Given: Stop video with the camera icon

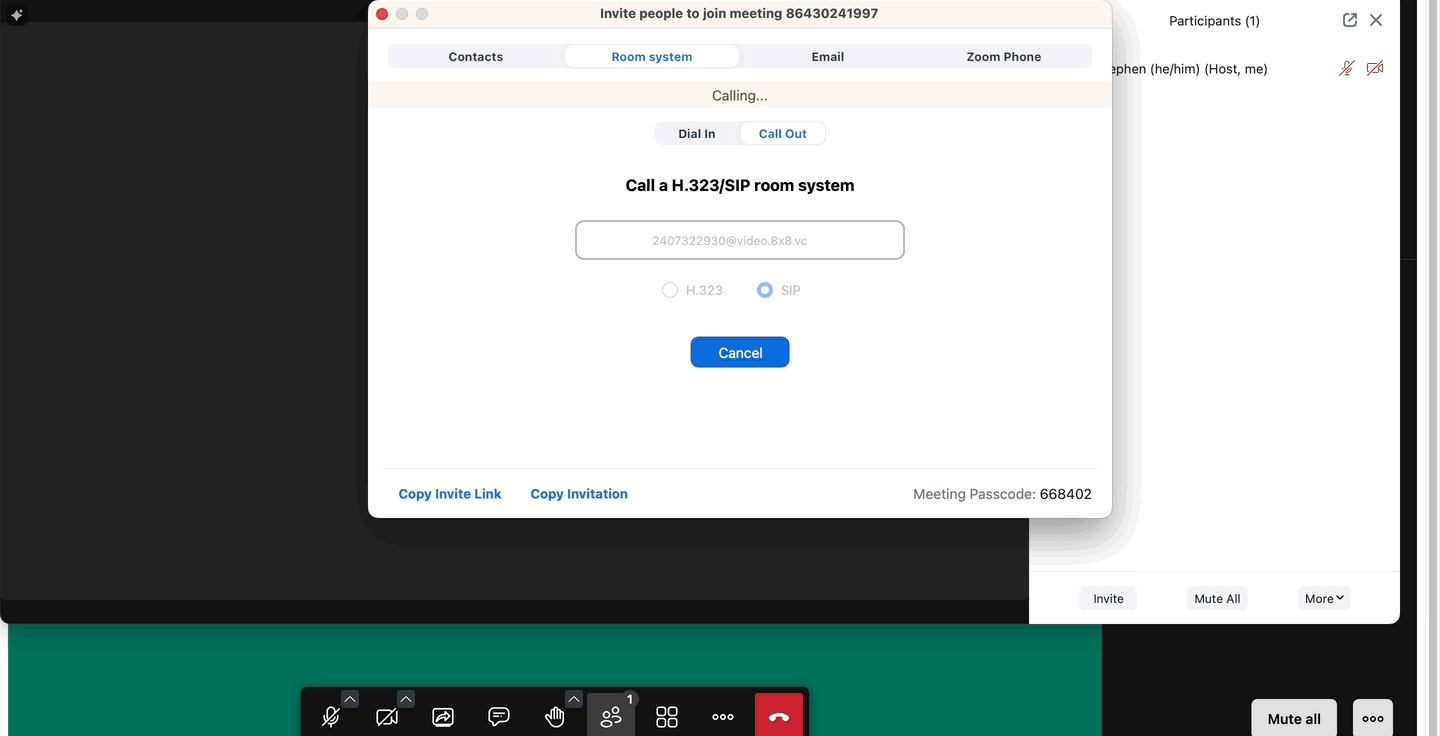Looking at the screenshot, I should tap(387, 716).
